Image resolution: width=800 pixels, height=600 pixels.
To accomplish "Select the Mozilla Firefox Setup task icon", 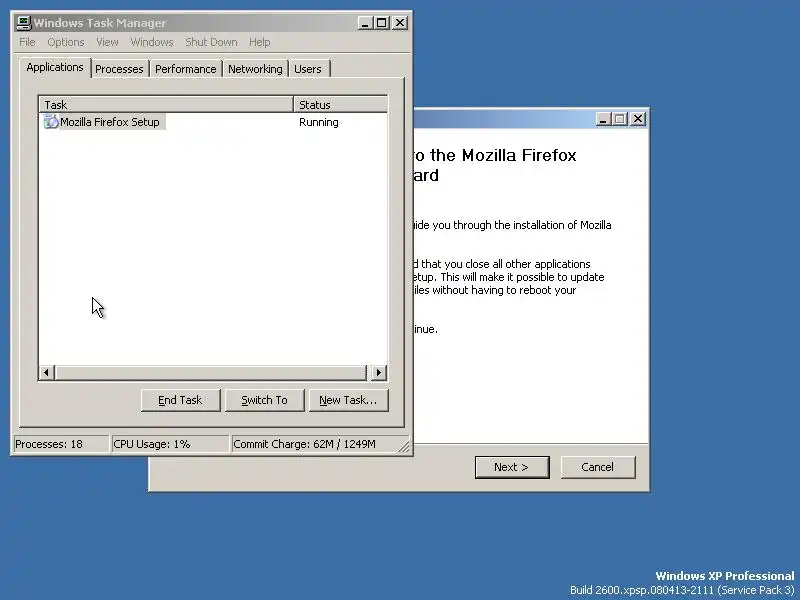I will click(x=51, y=122).
